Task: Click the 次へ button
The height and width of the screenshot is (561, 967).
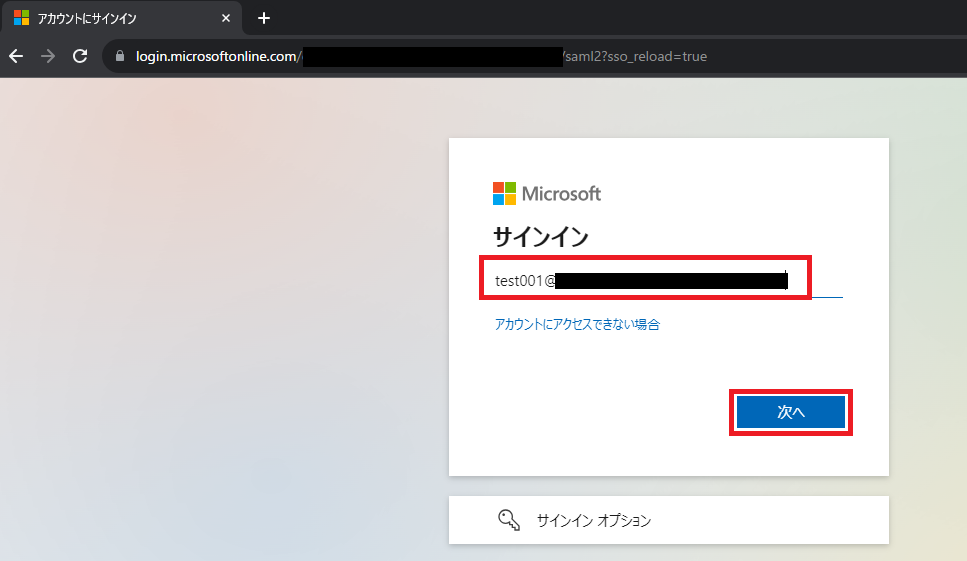Action: [x=791, y=412]
